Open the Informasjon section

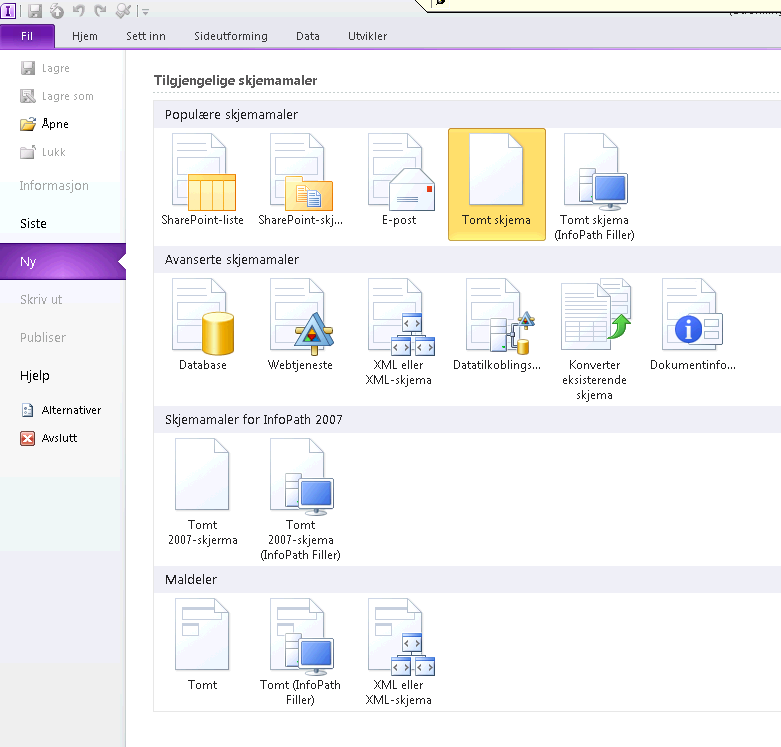click(54, 186)
